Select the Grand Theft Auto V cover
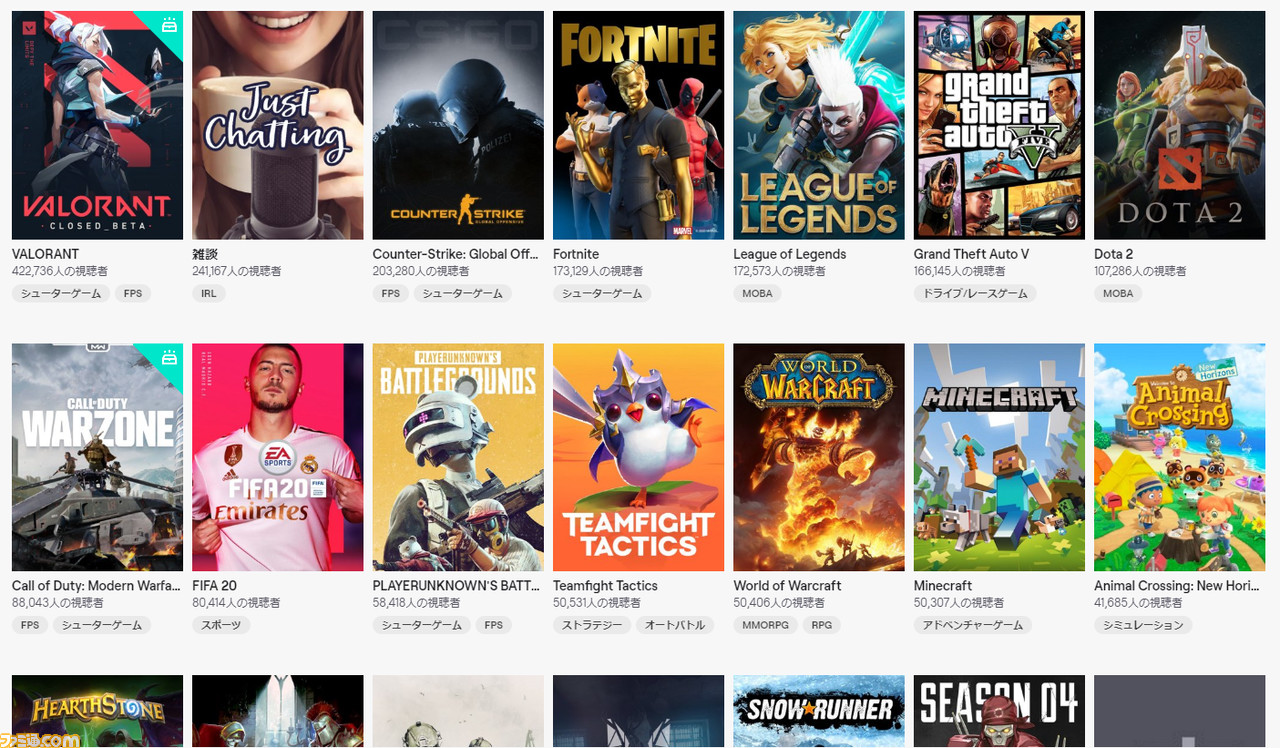The width and height of the screenshot is (1280, 748). point(999,126)
